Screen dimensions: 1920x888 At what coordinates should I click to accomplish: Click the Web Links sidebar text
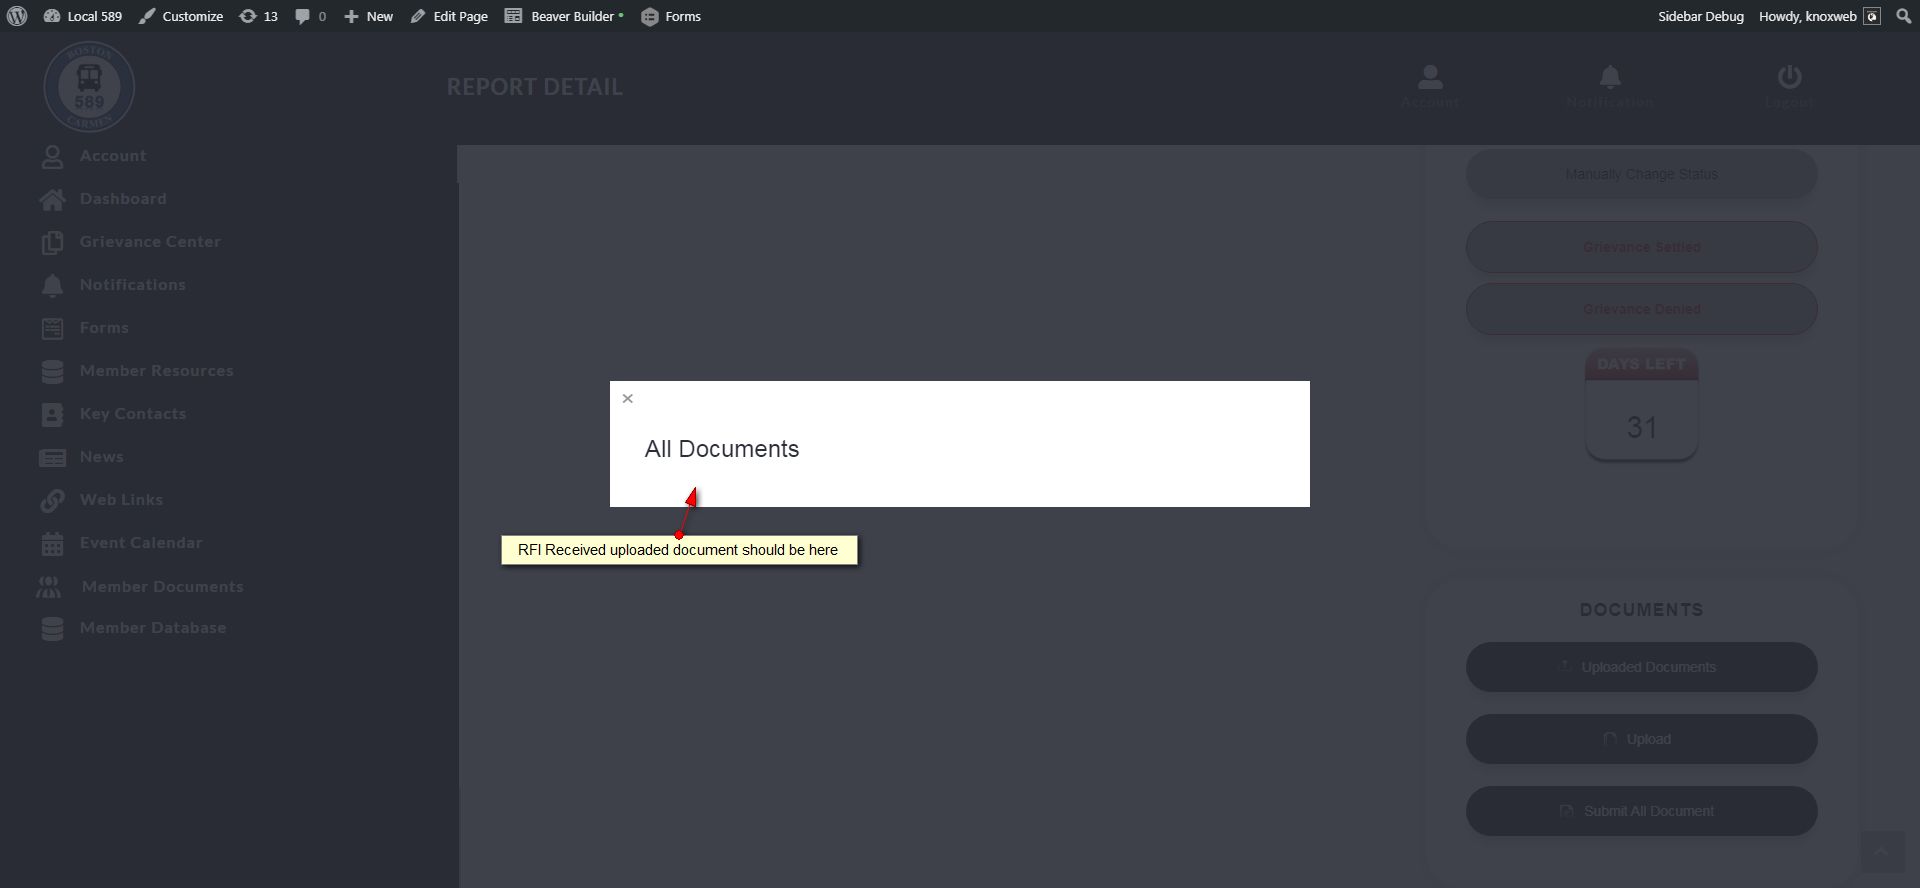point(121,500)
